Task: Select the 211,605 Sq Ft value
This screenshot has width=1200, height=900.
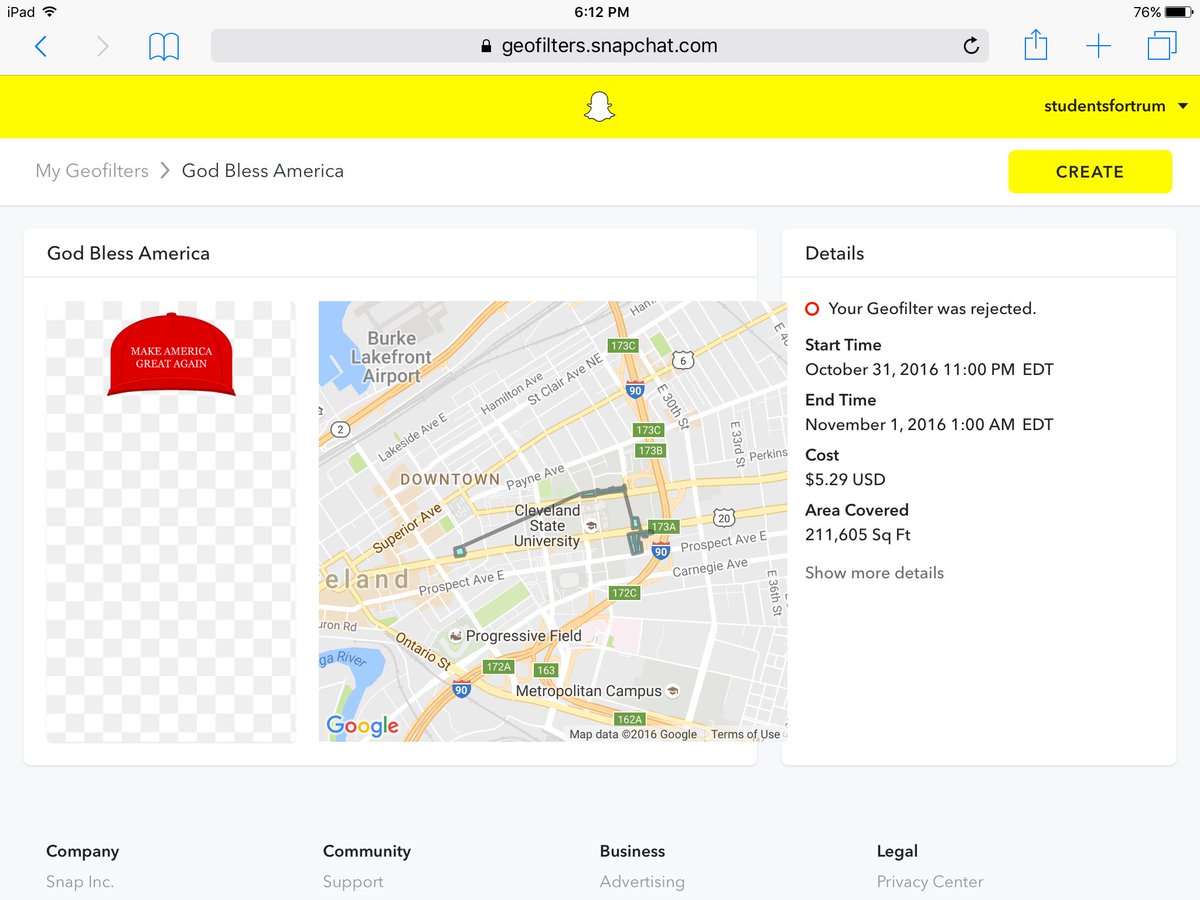Action: 858,535
